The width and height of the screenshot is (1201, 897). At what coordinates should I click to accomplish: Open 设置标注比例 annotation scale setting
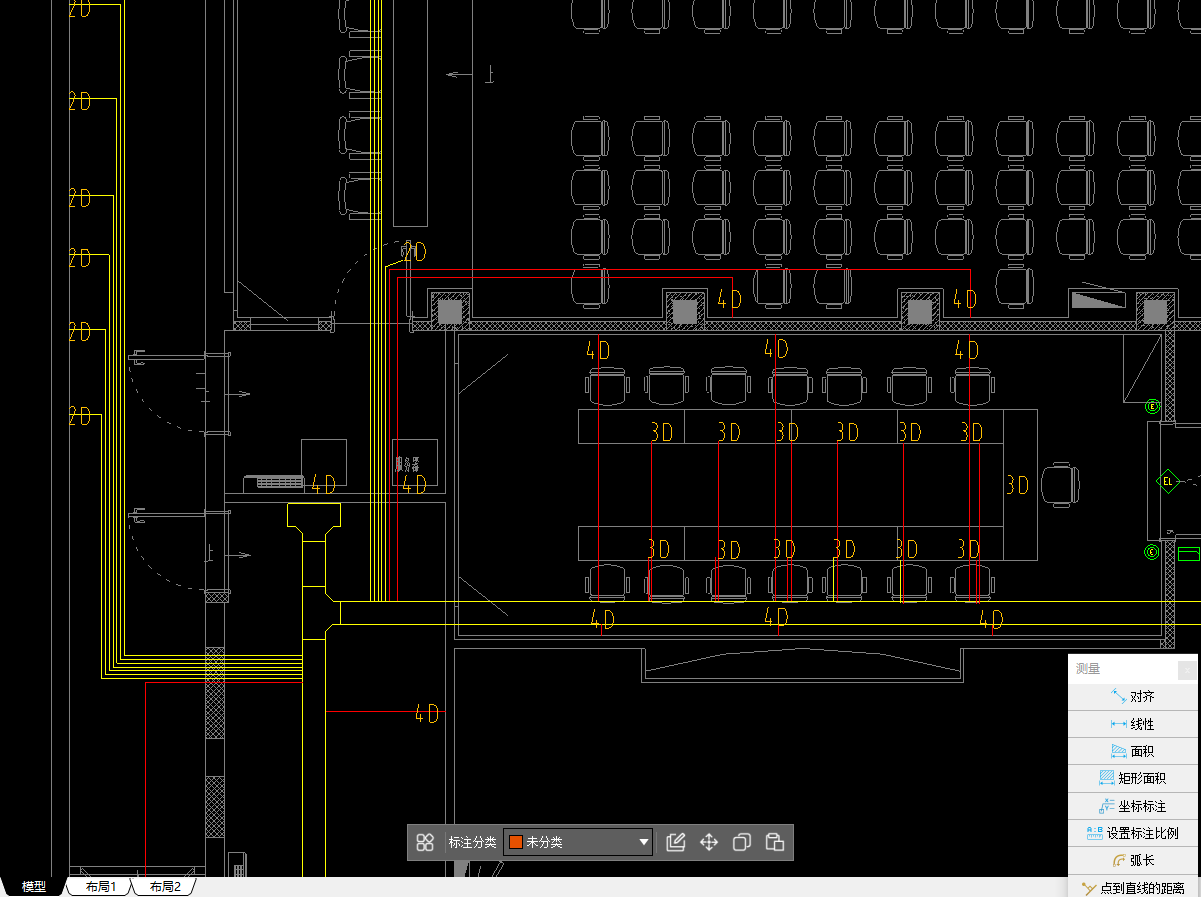pos(1132,833)
